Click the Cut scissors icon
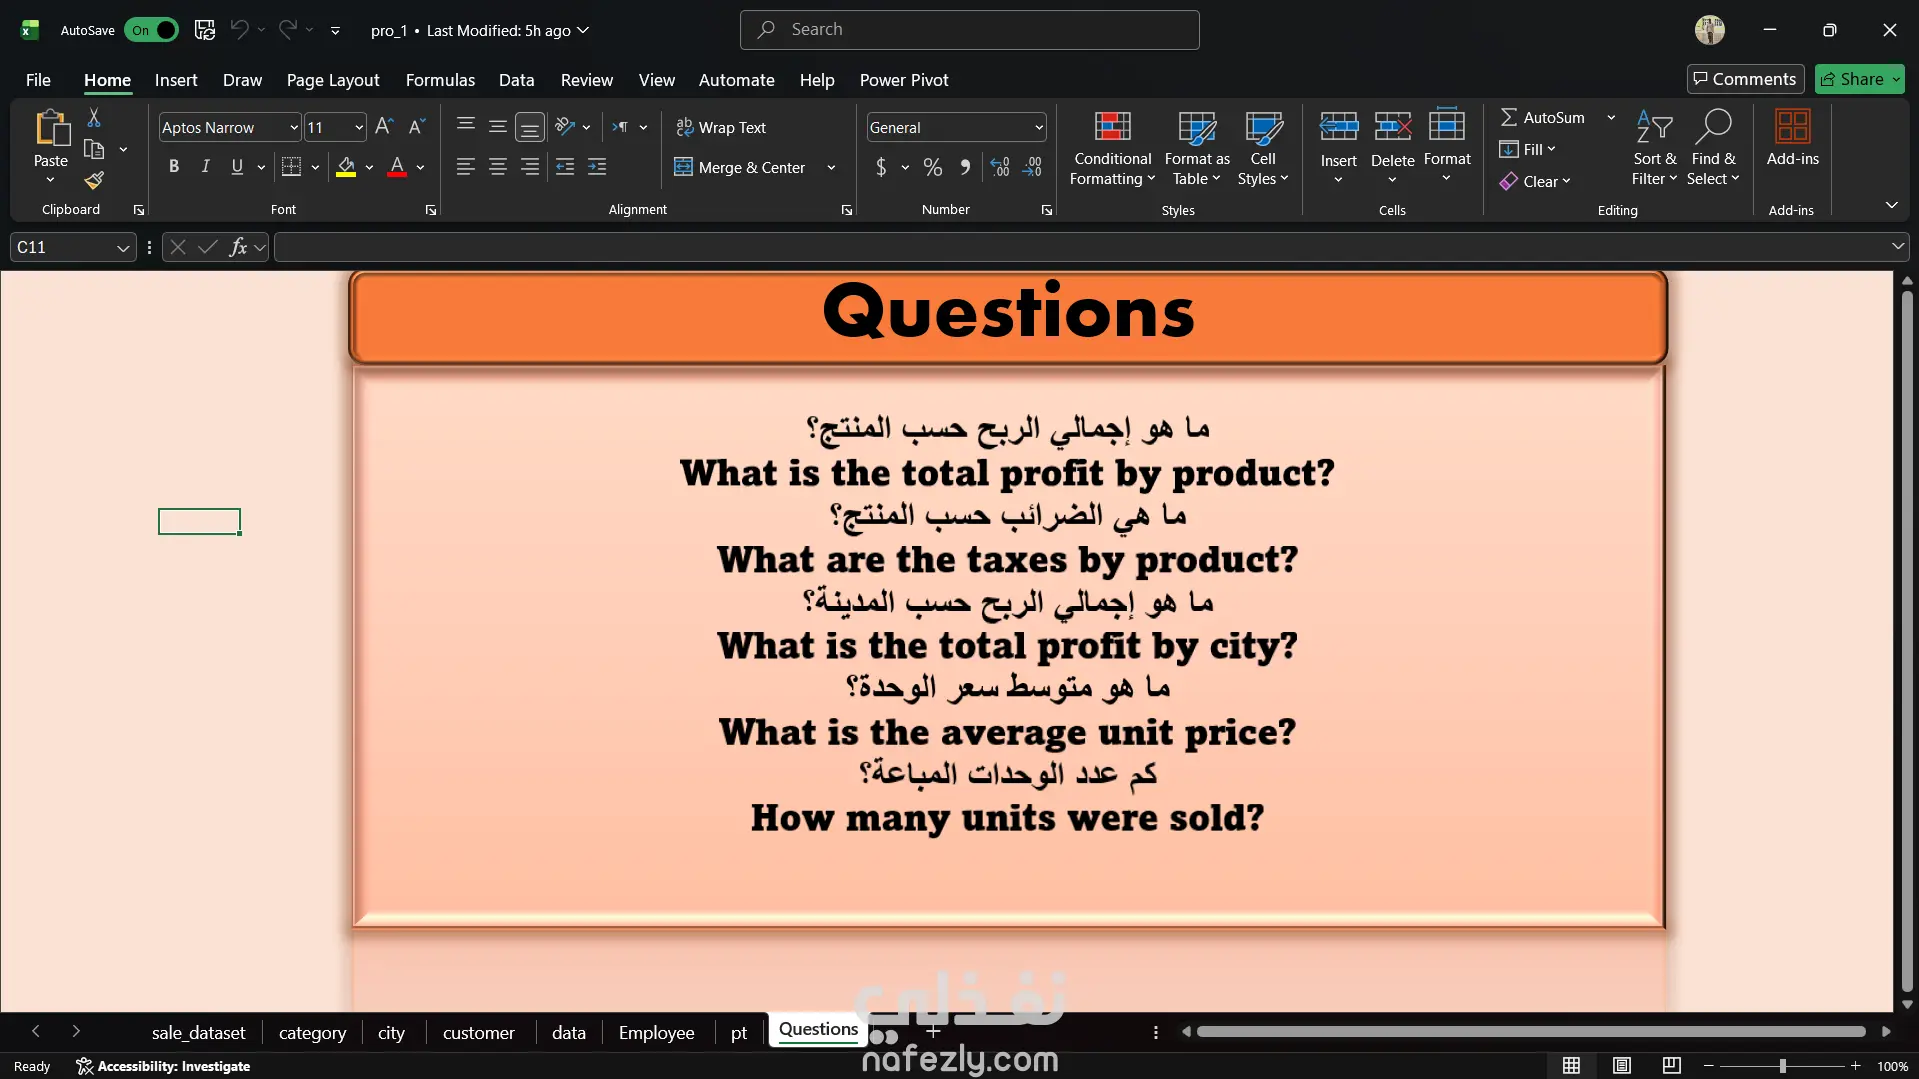Screen dimensions: 1919x1079 (94, 118)
